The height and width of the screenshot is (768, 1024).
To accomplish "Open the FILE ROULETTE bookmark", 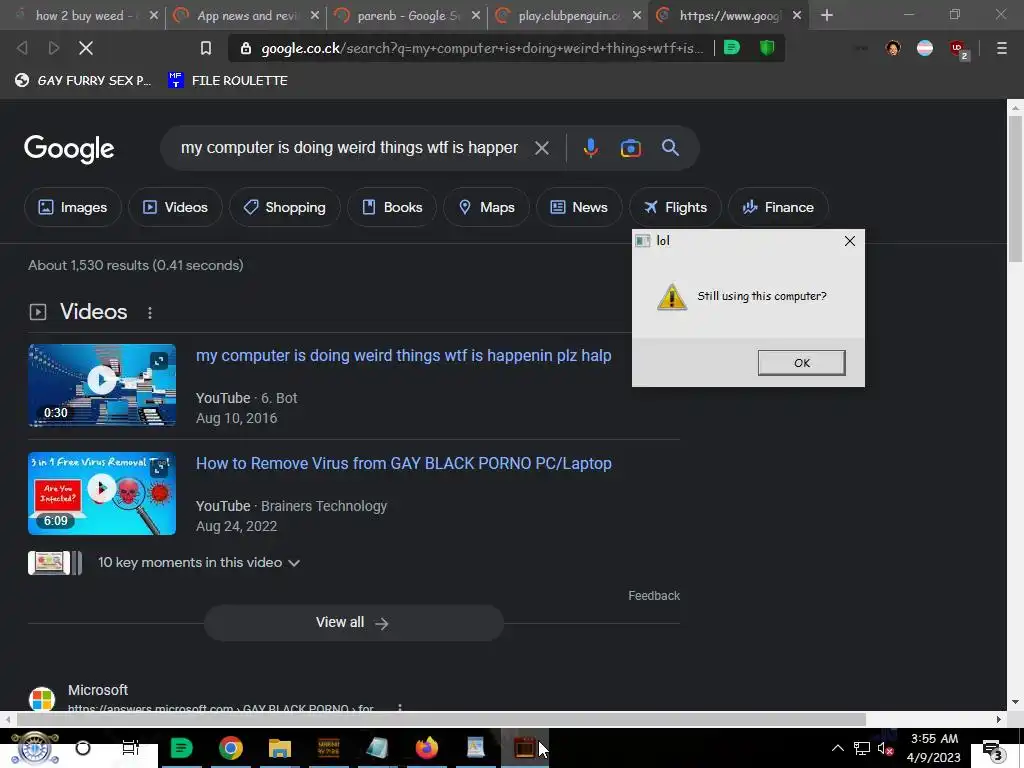I will [227, 81].
